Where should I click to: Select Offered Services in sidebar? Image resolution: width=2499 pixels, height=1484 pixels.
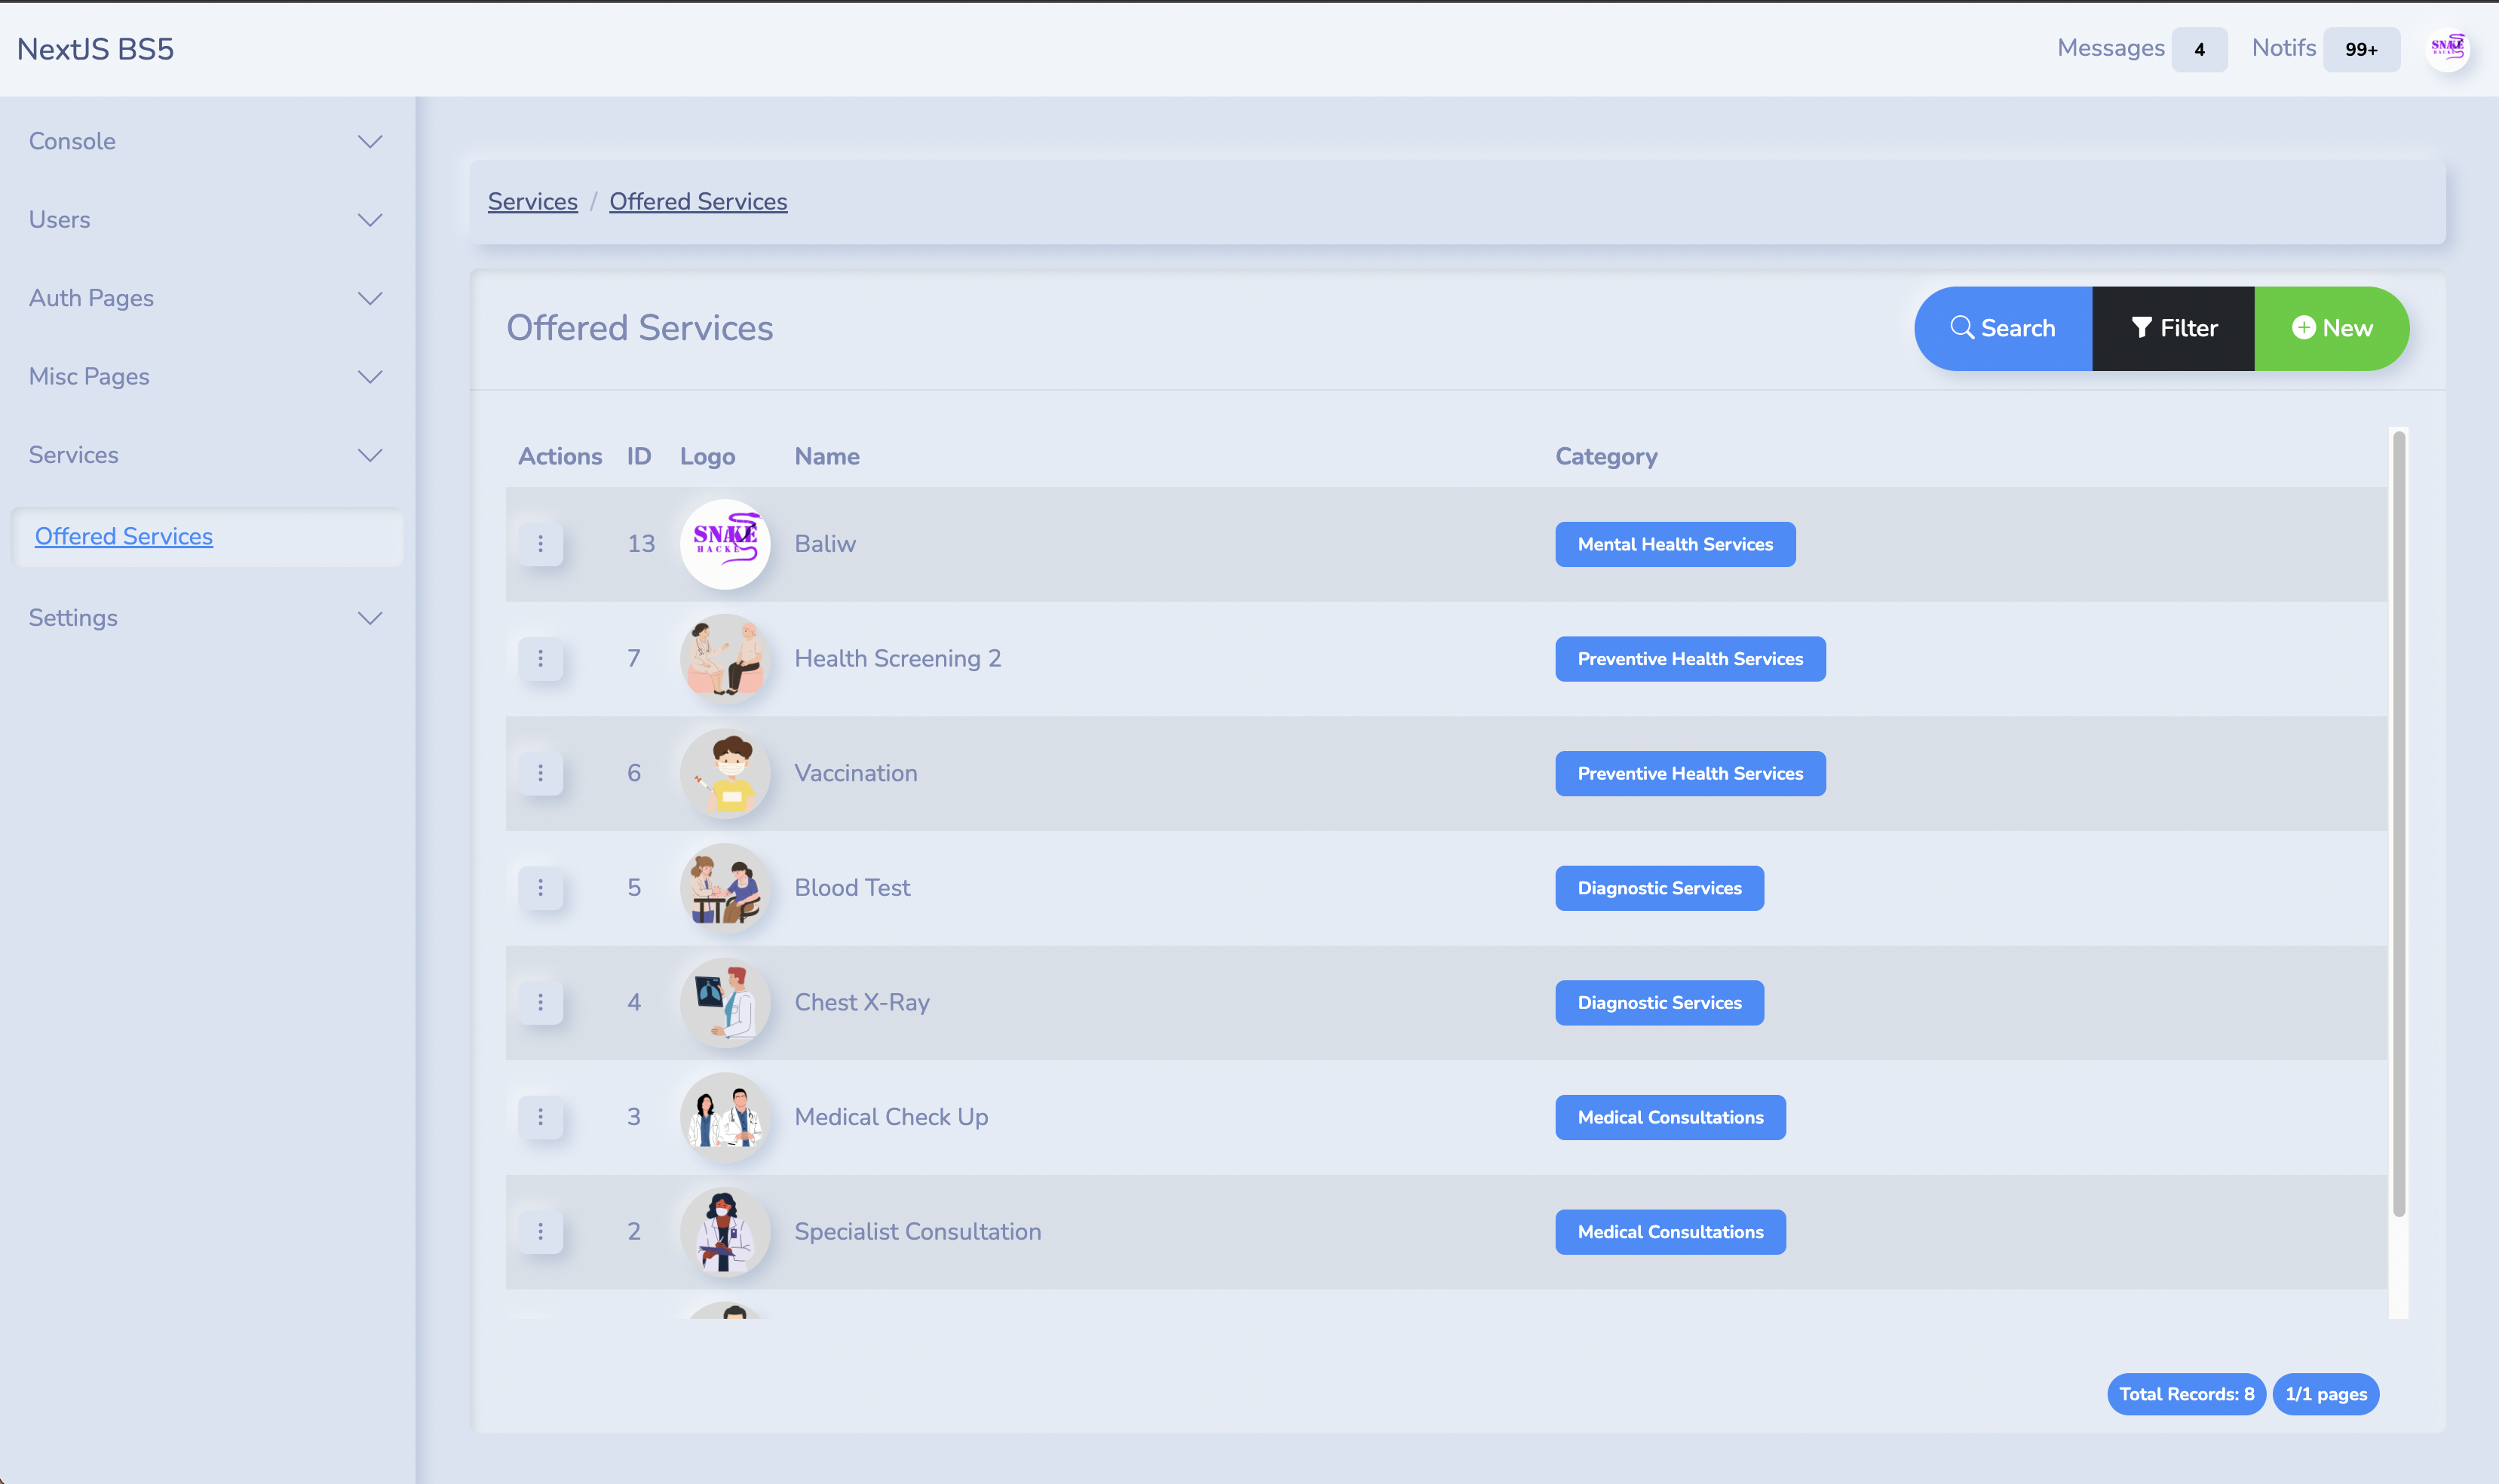(x=124, y=537)
